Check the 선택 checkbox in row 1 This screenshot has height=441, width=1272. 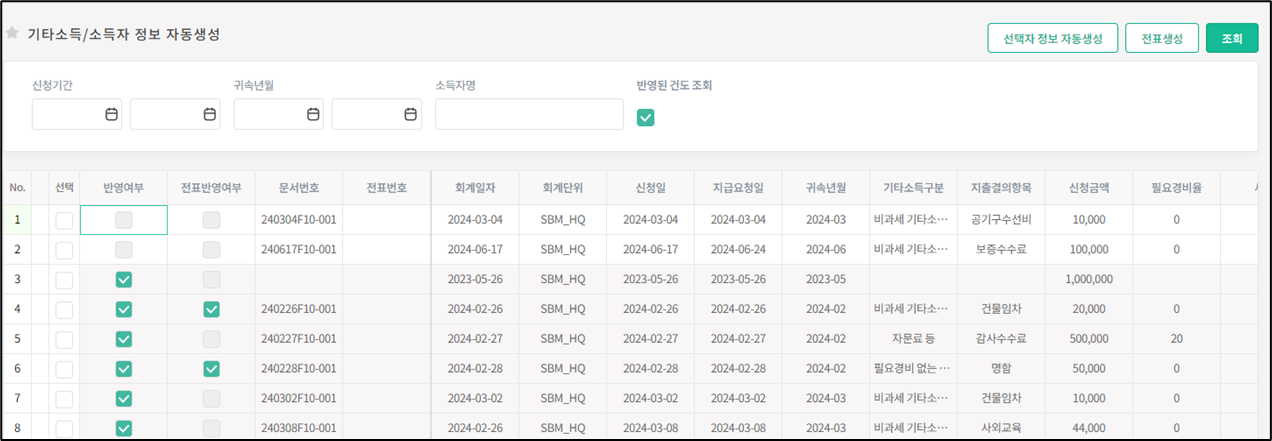(64, 220)
